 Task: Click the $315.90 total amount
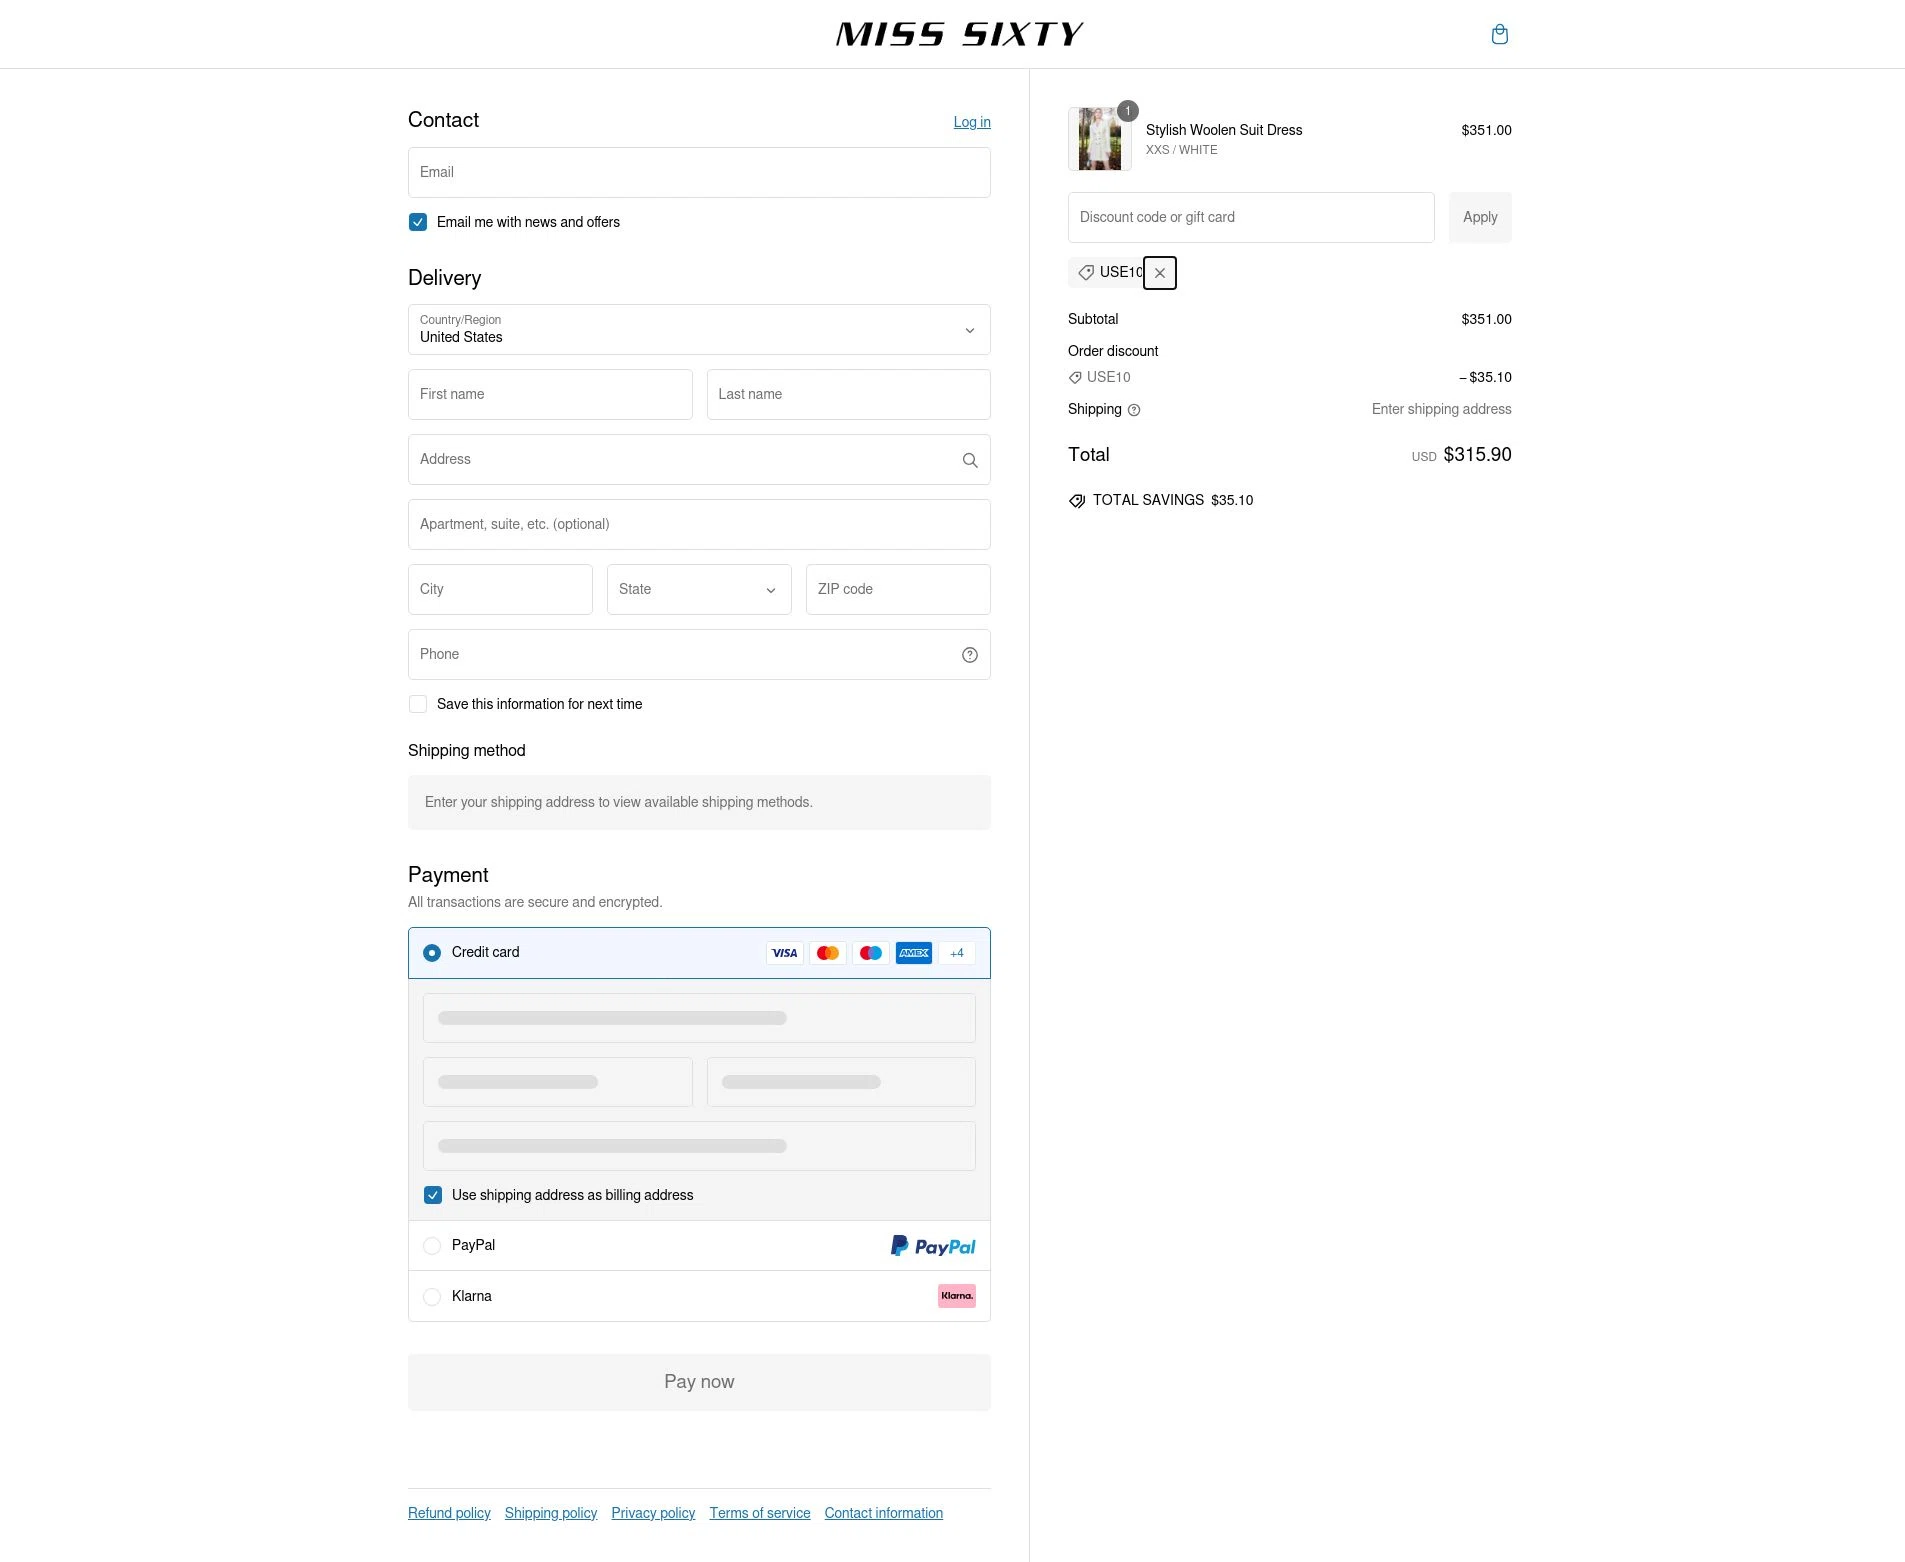point(1477,455)
